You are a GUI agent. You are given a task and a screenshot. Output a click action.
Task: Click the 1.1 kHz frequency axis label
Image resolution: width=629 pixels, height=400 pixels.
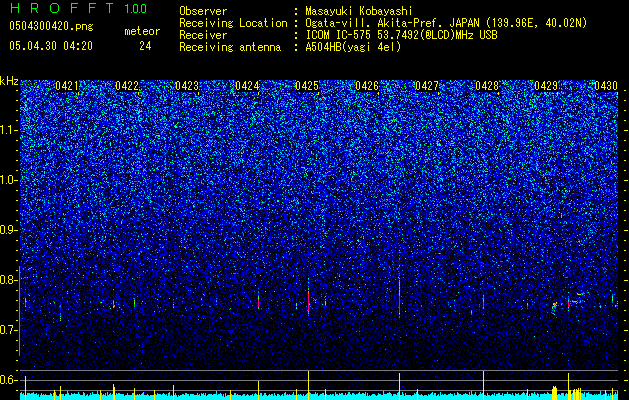[x=9, y=130]
